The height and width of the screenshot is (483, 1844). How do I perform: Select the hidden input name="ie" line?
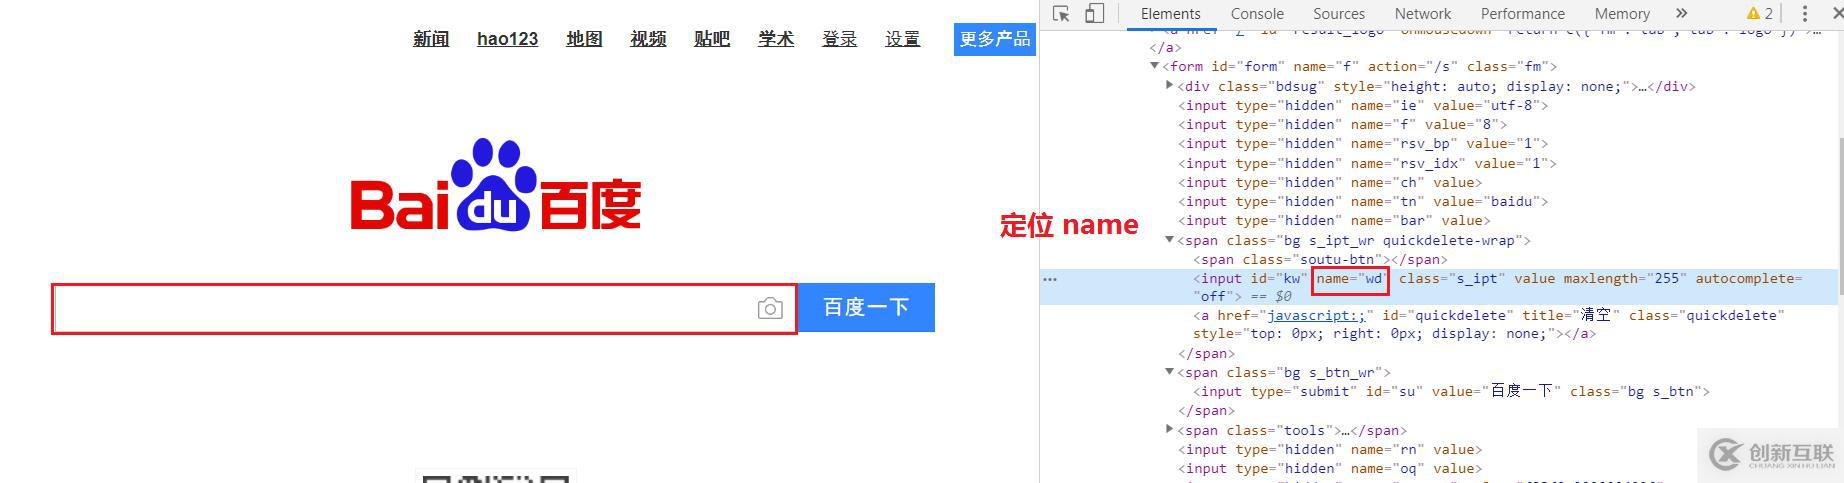pos(1363,105)
